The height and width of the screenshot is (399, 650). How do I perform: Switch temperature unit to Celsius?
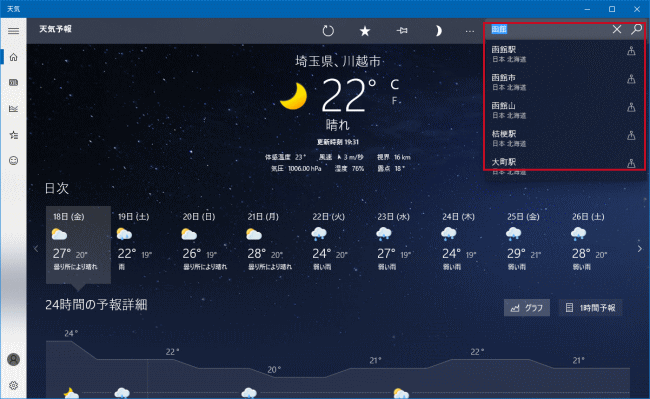[x=395, y=85]
